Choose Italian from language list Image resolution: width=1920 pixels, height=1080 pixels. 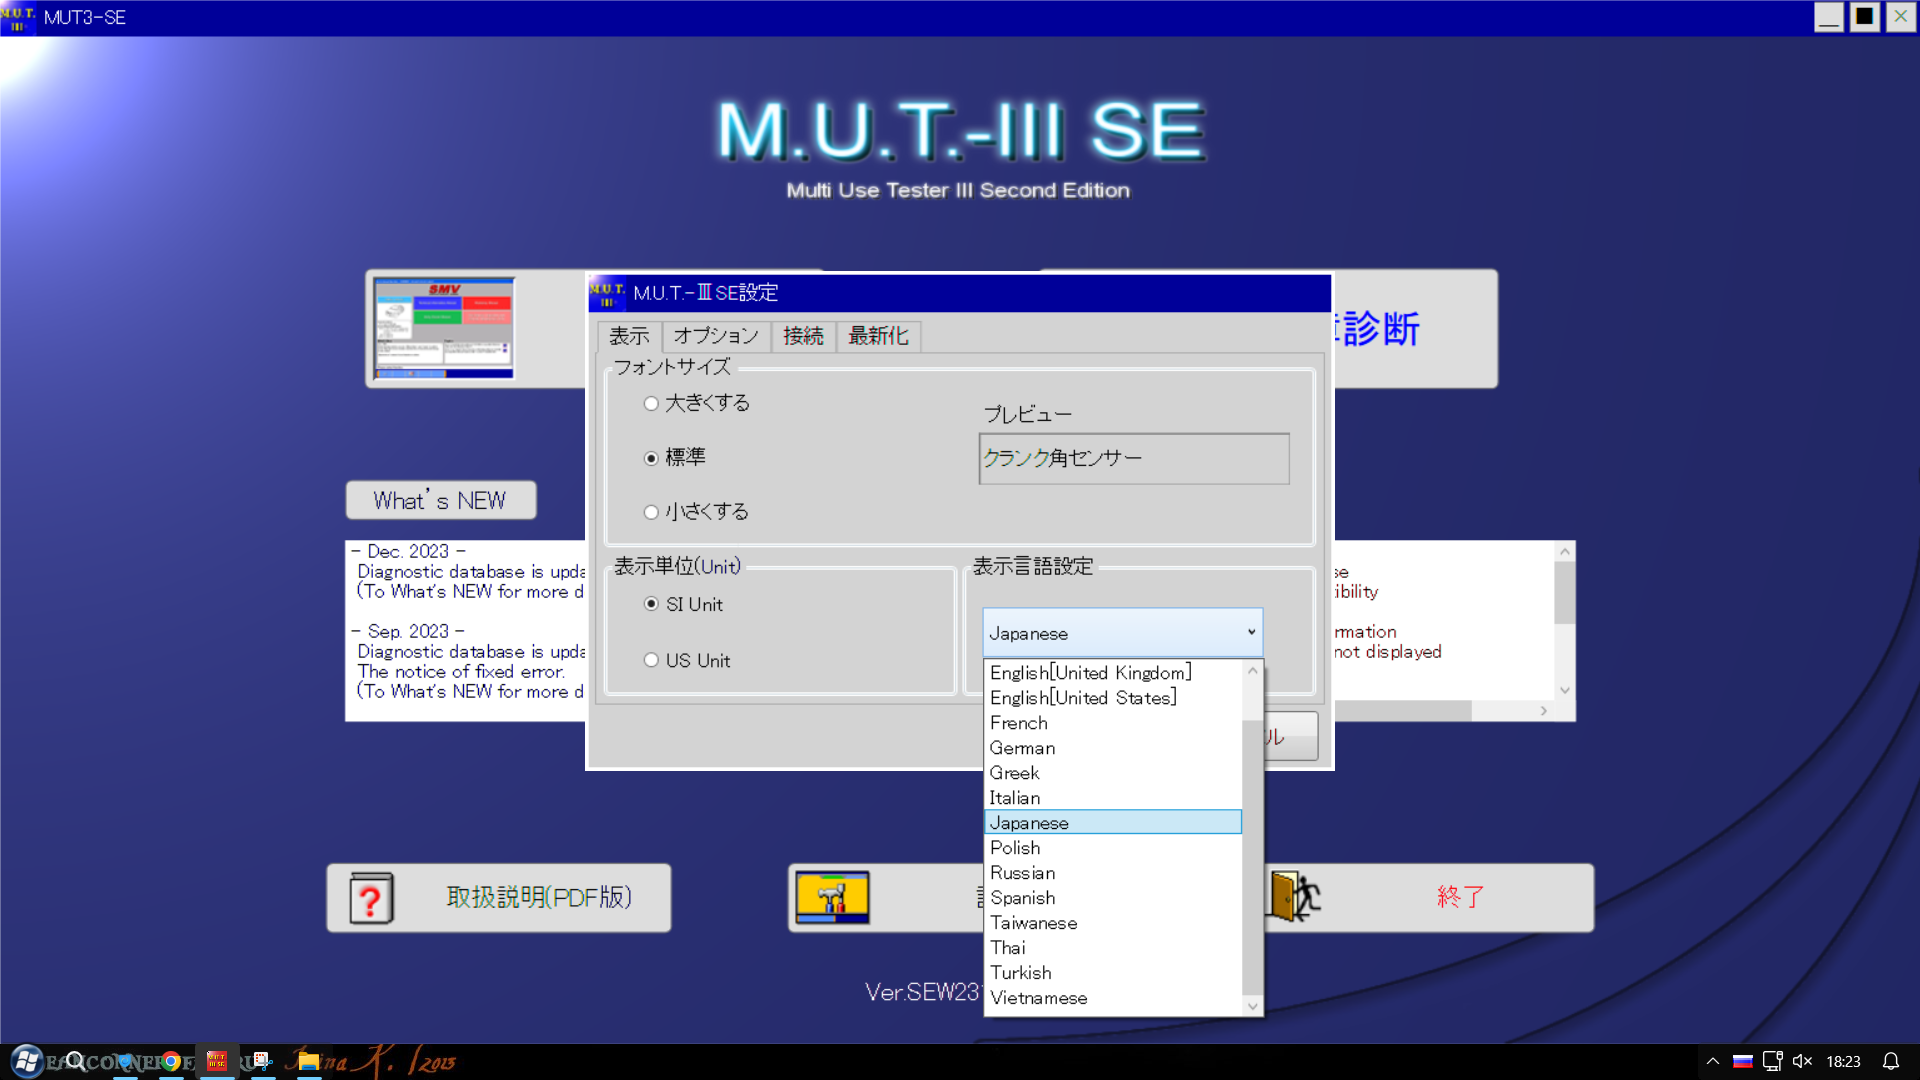pyautogui.click(x=1113, y=797)
